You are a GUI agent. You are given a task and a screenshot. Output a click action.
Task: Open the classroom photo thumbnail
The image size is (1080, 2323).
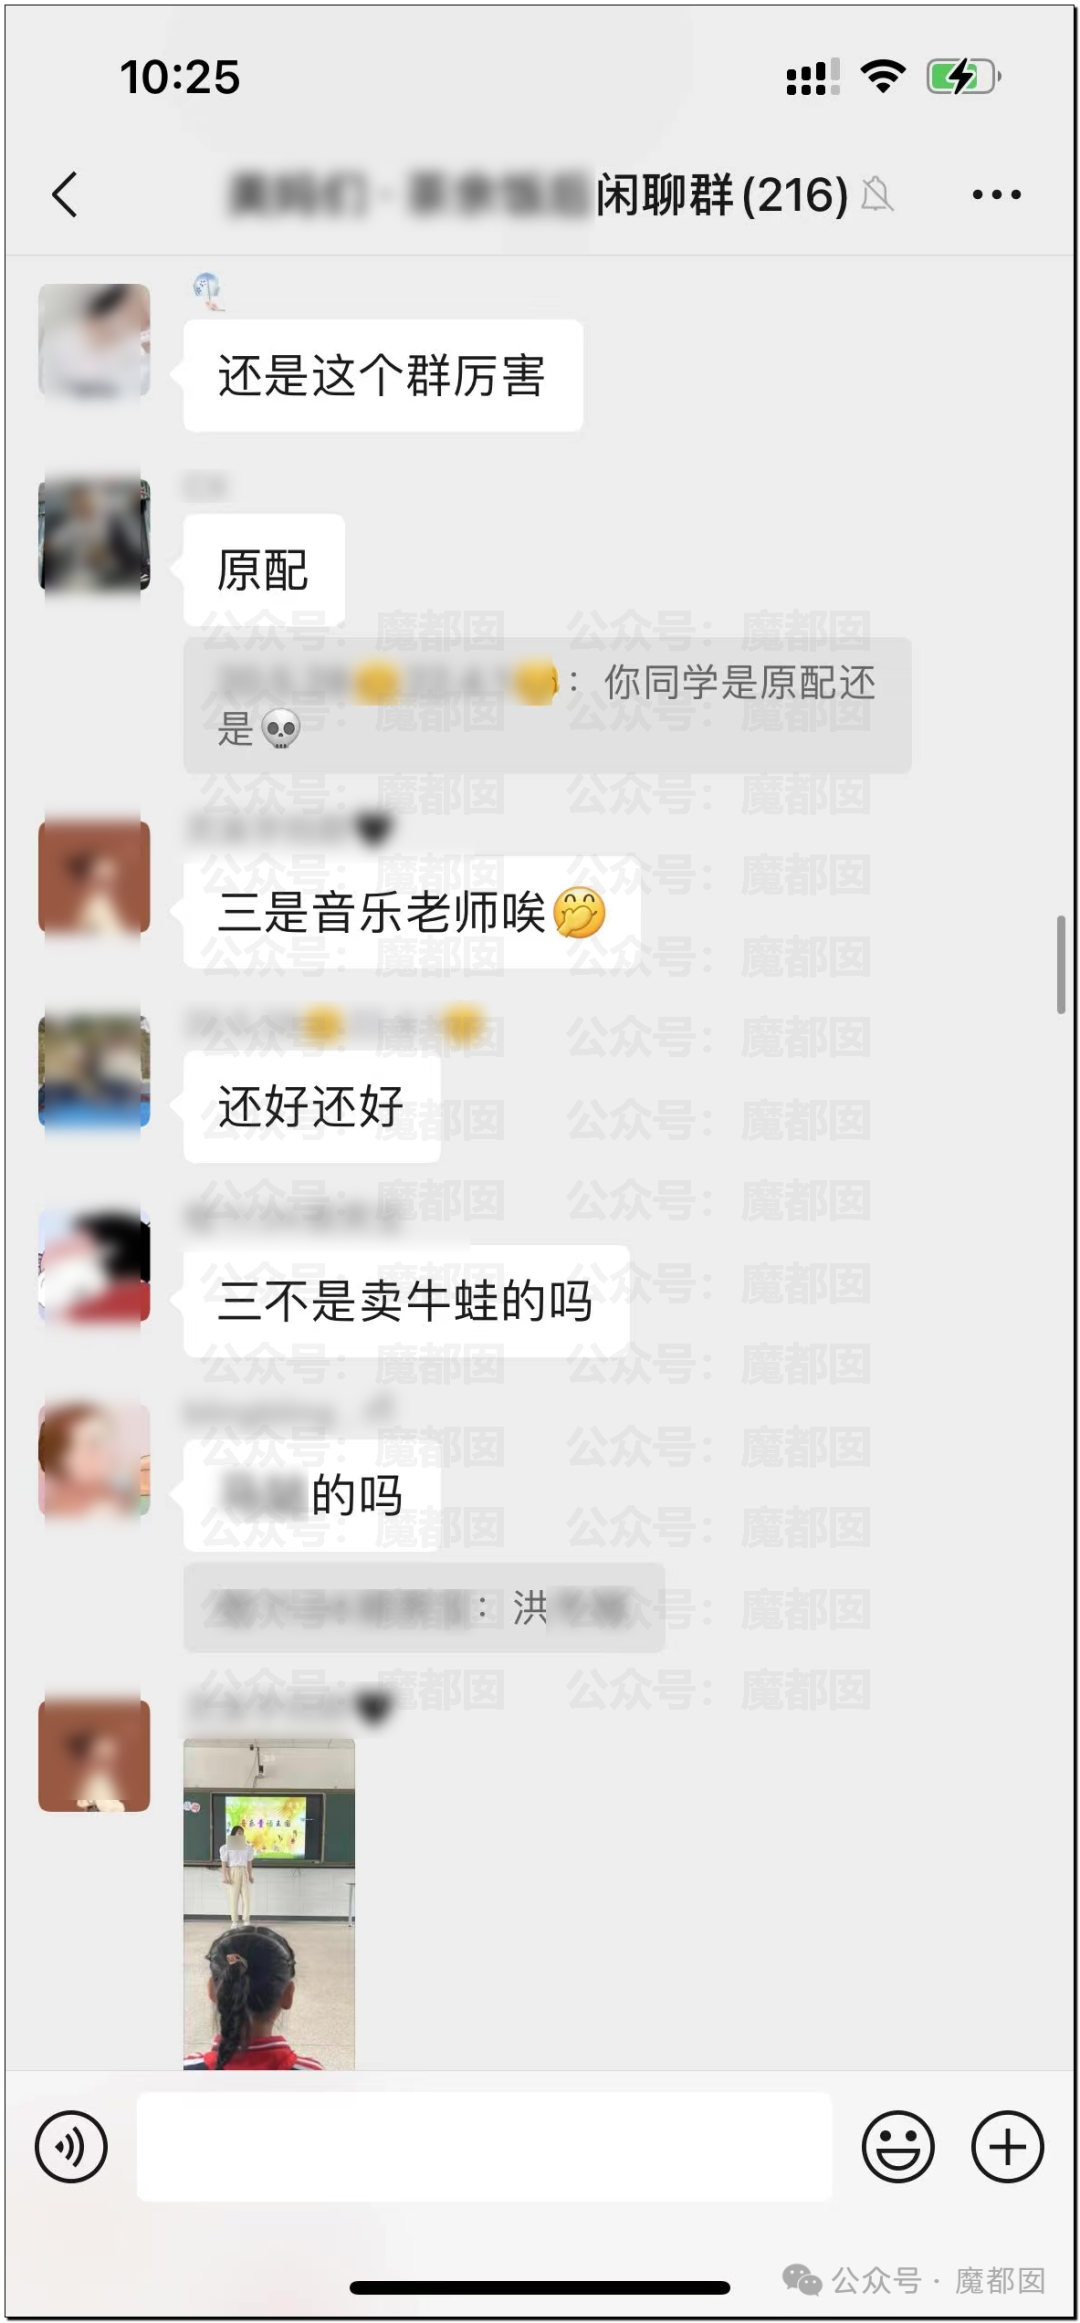point(269,1903)
